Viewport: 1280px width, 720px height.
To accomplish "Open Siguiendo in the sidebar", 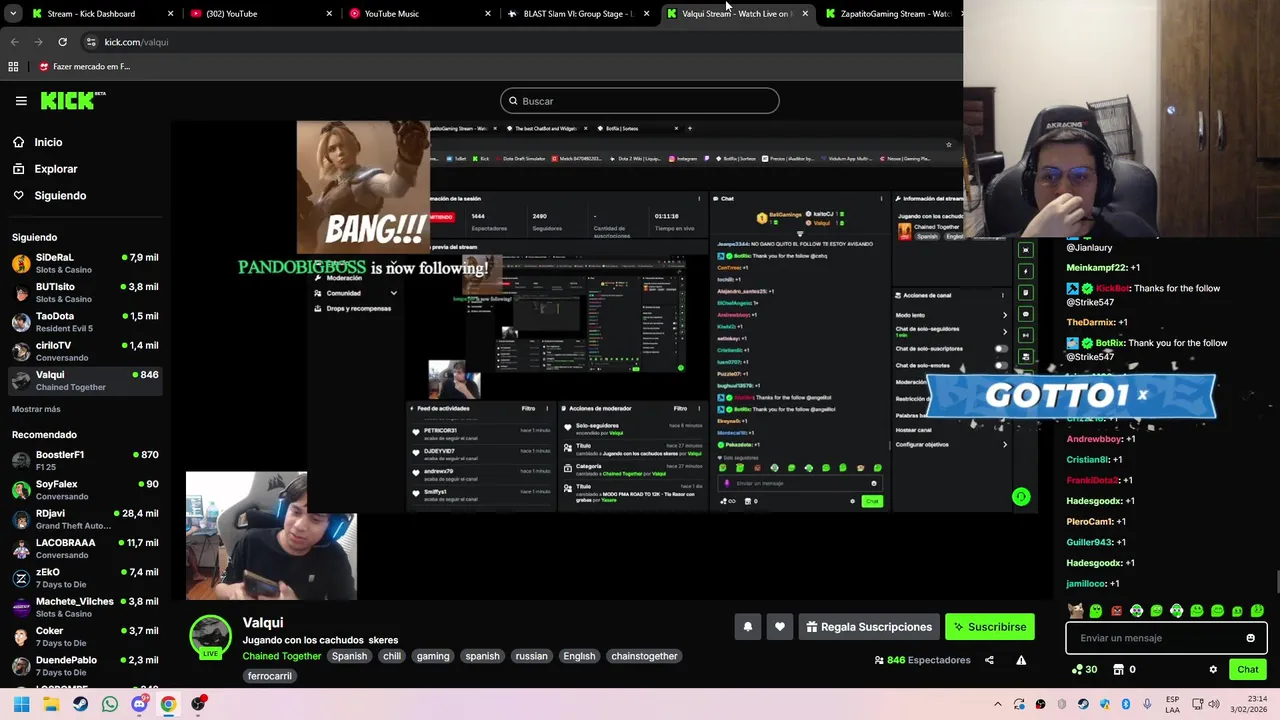I will tap(60, 196).
